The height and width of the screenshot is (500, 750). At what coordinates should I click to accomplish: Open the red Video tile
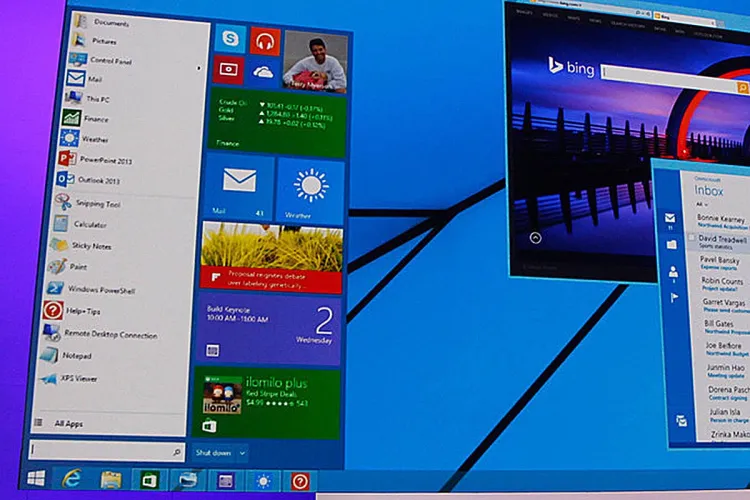click(229, 70)
